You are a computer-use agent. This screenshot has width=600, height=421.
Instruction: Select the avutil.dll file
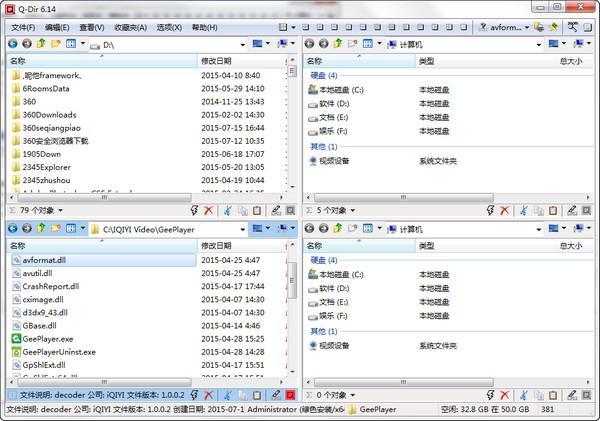[37, 273]
